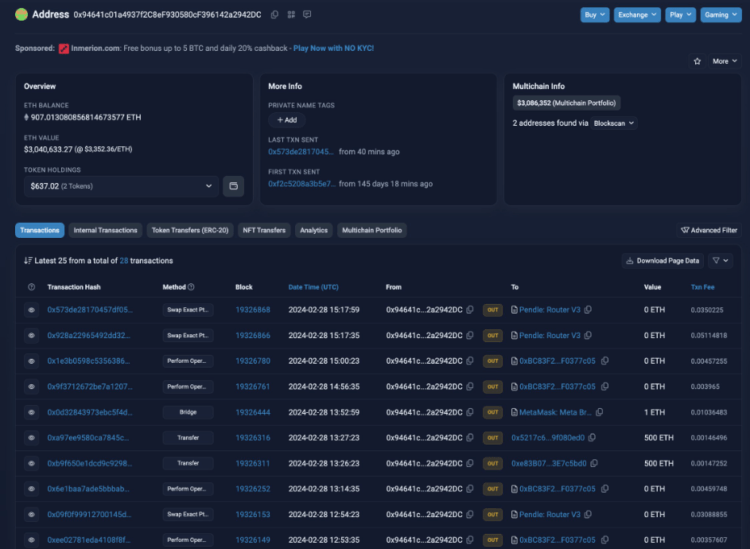Click the chat icon next to address
This screenshot has height=549, width=750.
coord(307,15)
